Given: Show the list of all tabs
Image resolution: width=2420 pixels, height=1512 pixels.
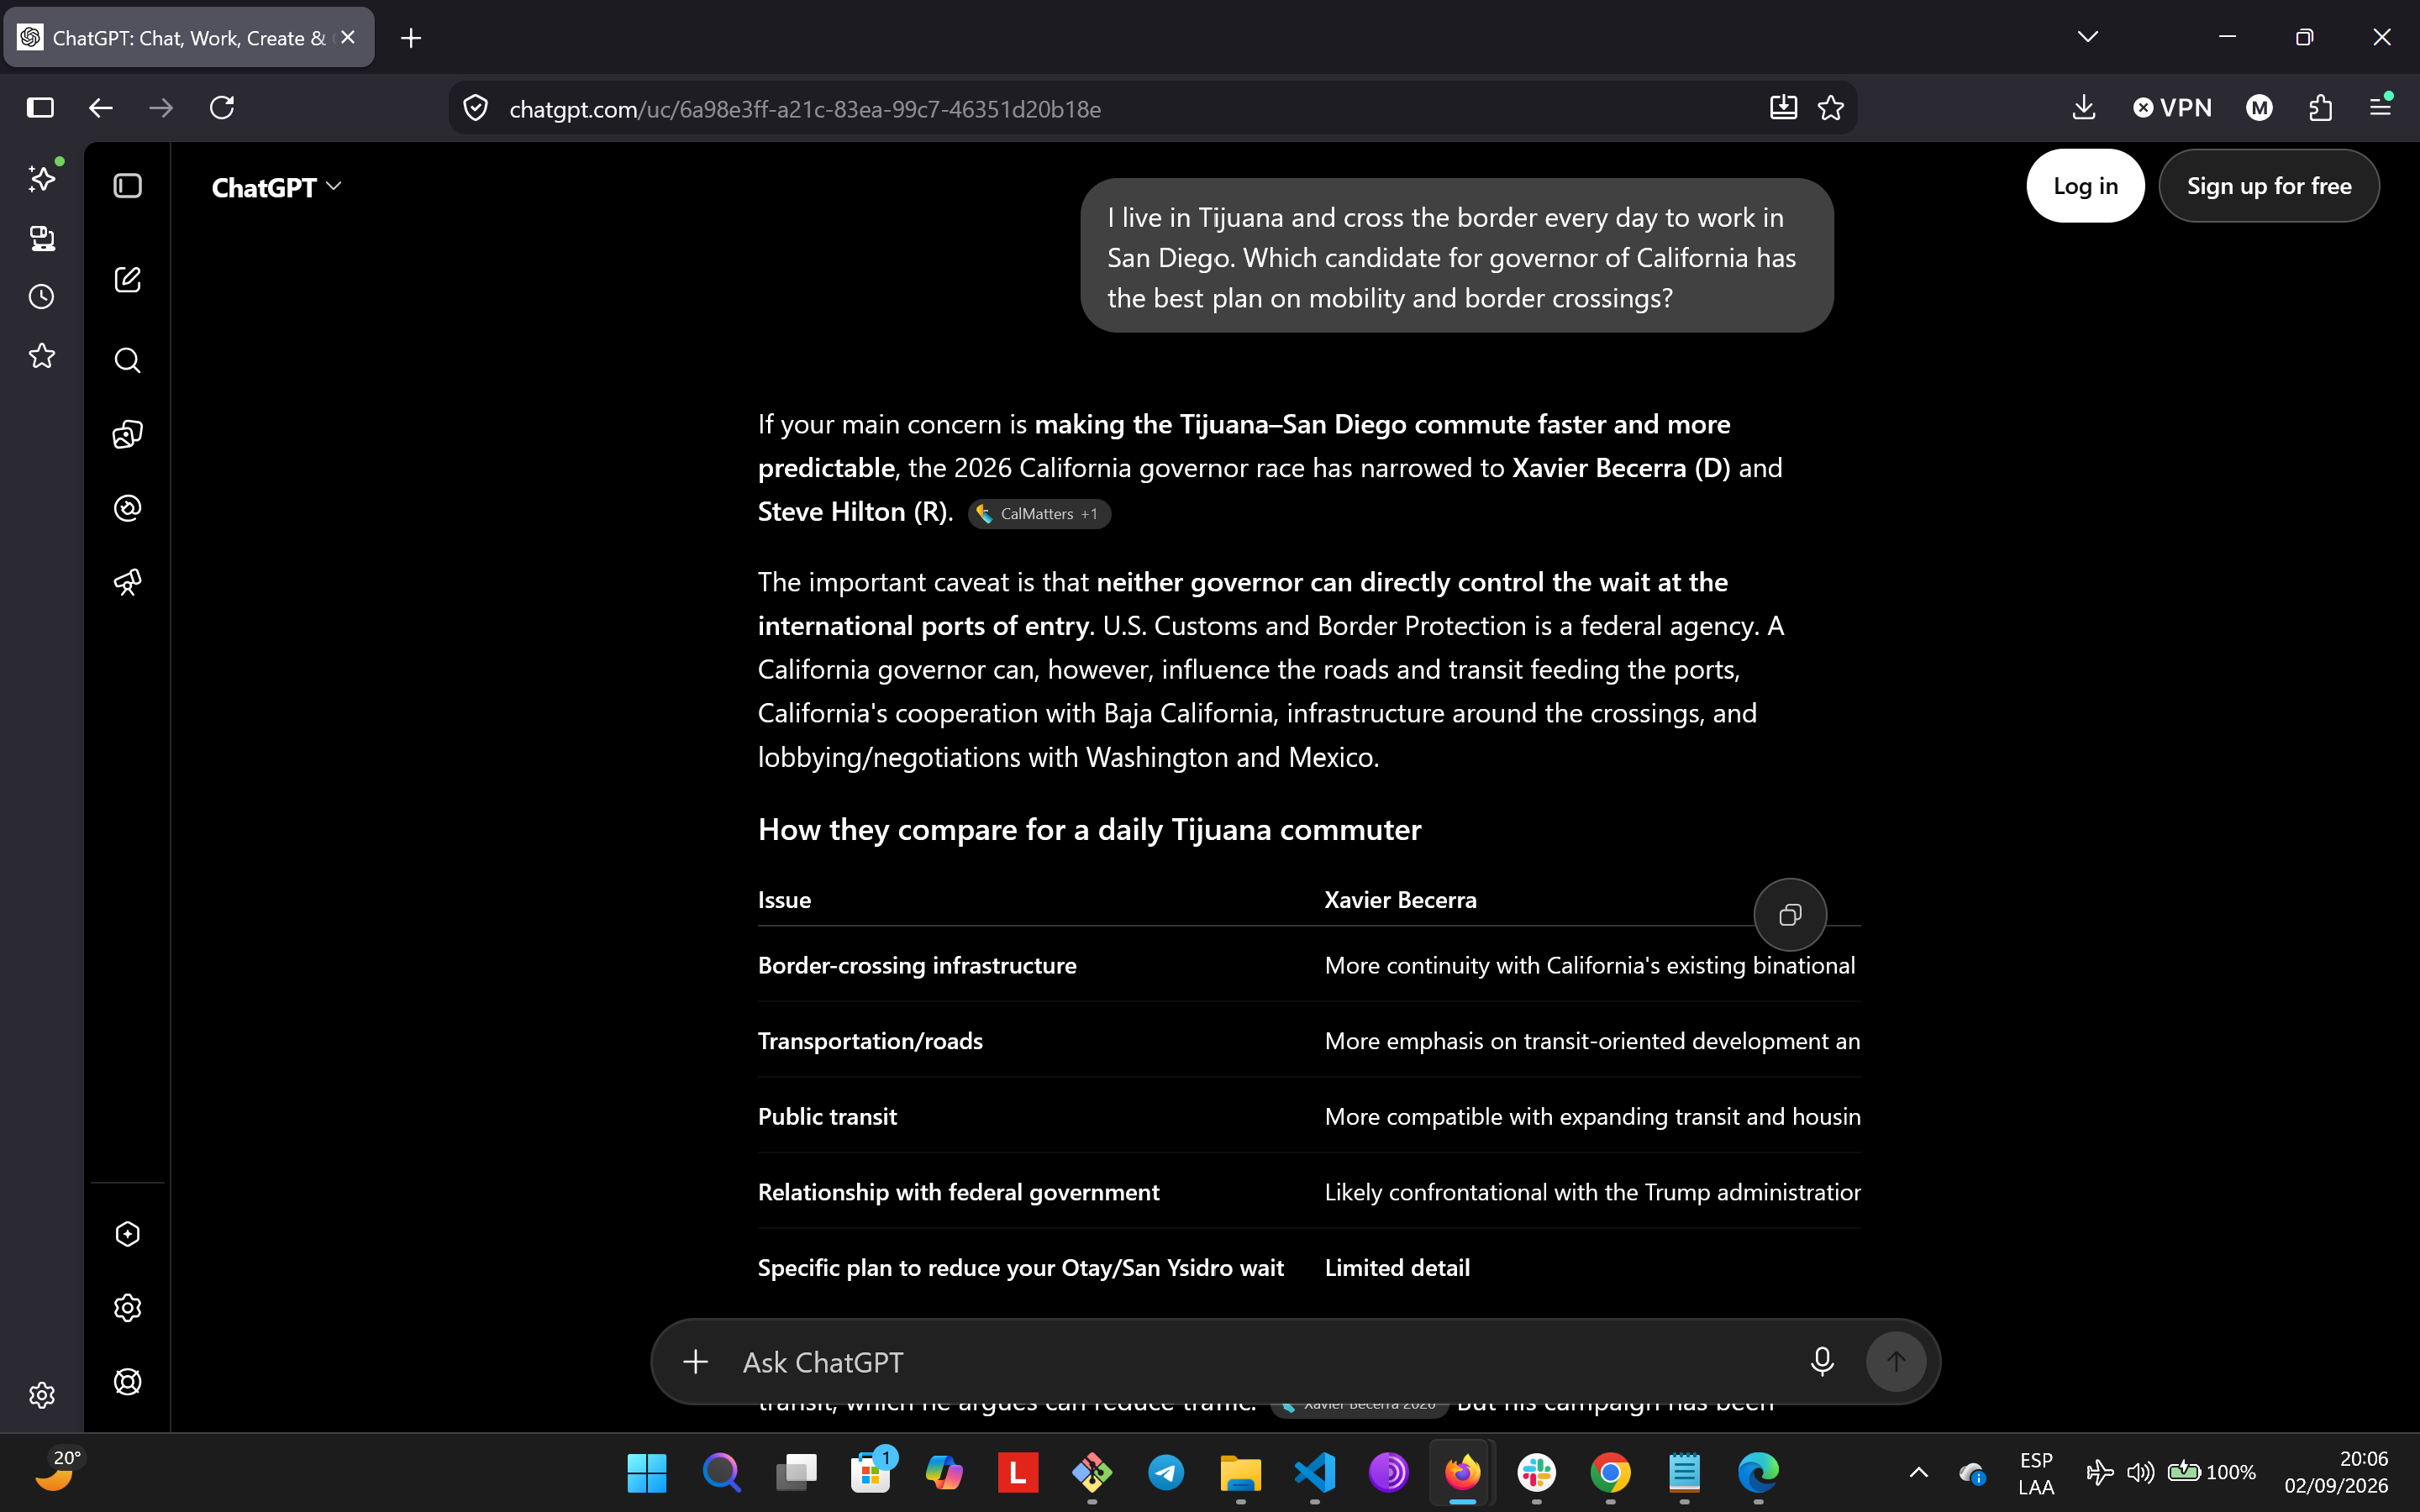Looking at the screenshot, I should pyautogui.click(x=2088, y=37).
